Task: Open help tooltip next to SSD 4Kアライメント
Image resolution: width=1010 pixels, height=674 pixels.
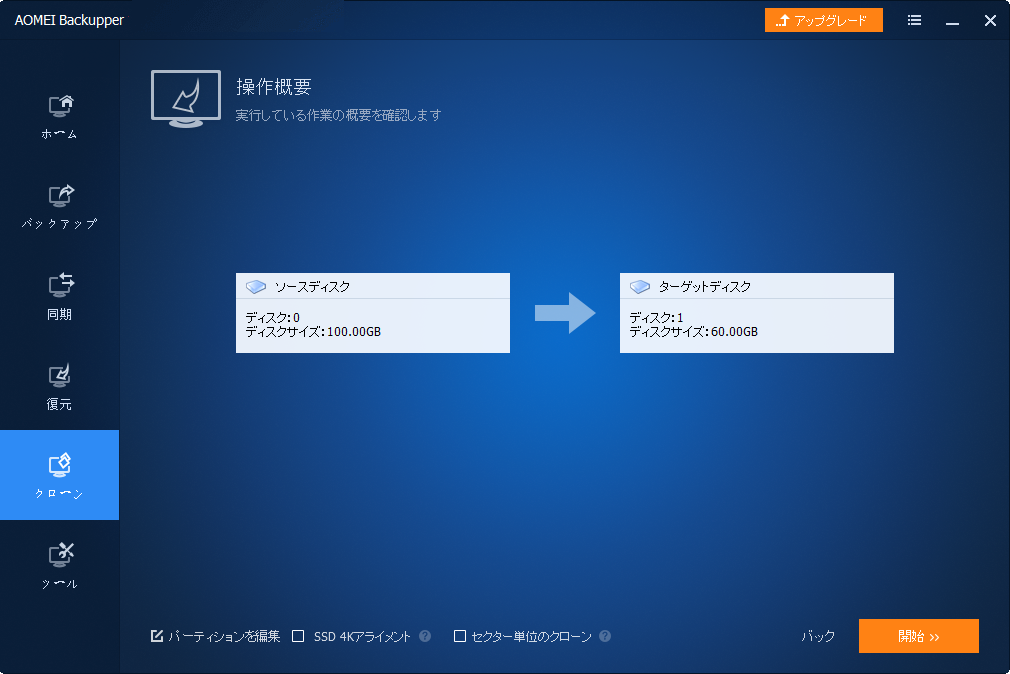Action: pos(424,636)
